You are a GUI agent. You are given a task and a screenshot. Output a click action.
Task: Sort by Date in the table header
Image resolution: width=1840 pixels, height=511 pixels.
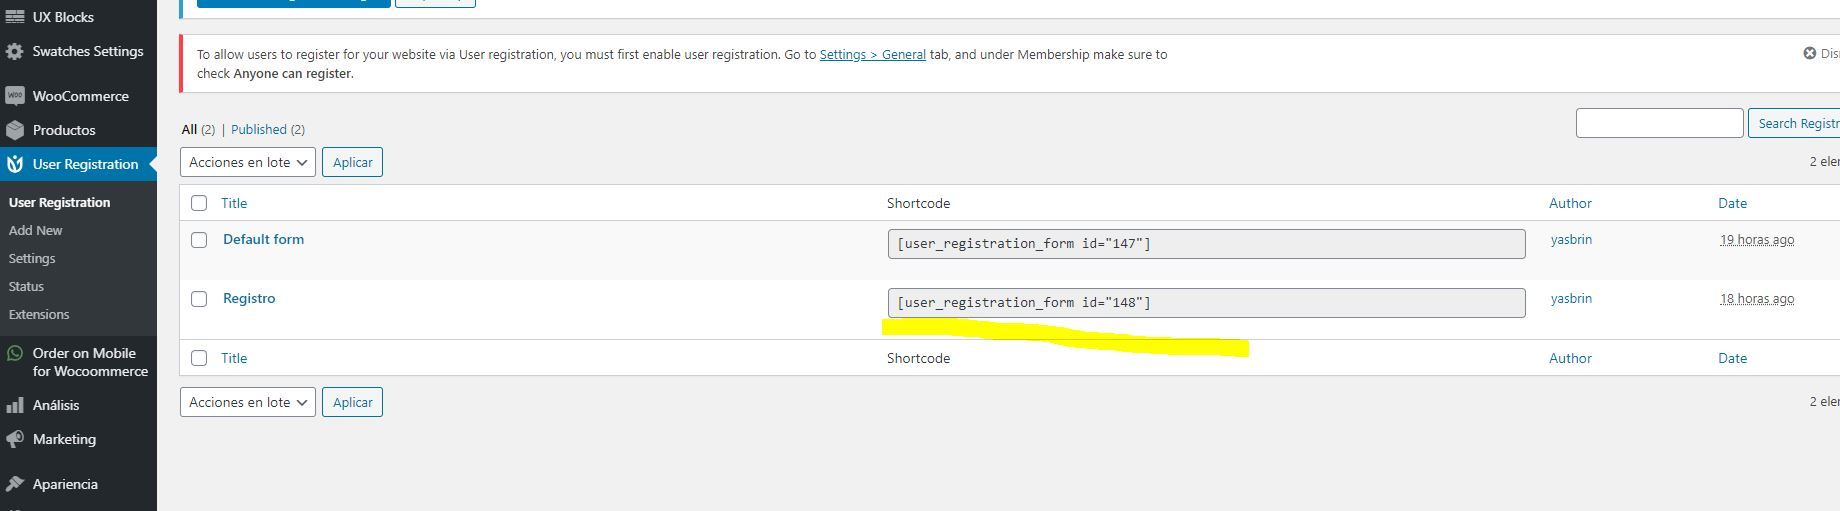click(1732, 203)
